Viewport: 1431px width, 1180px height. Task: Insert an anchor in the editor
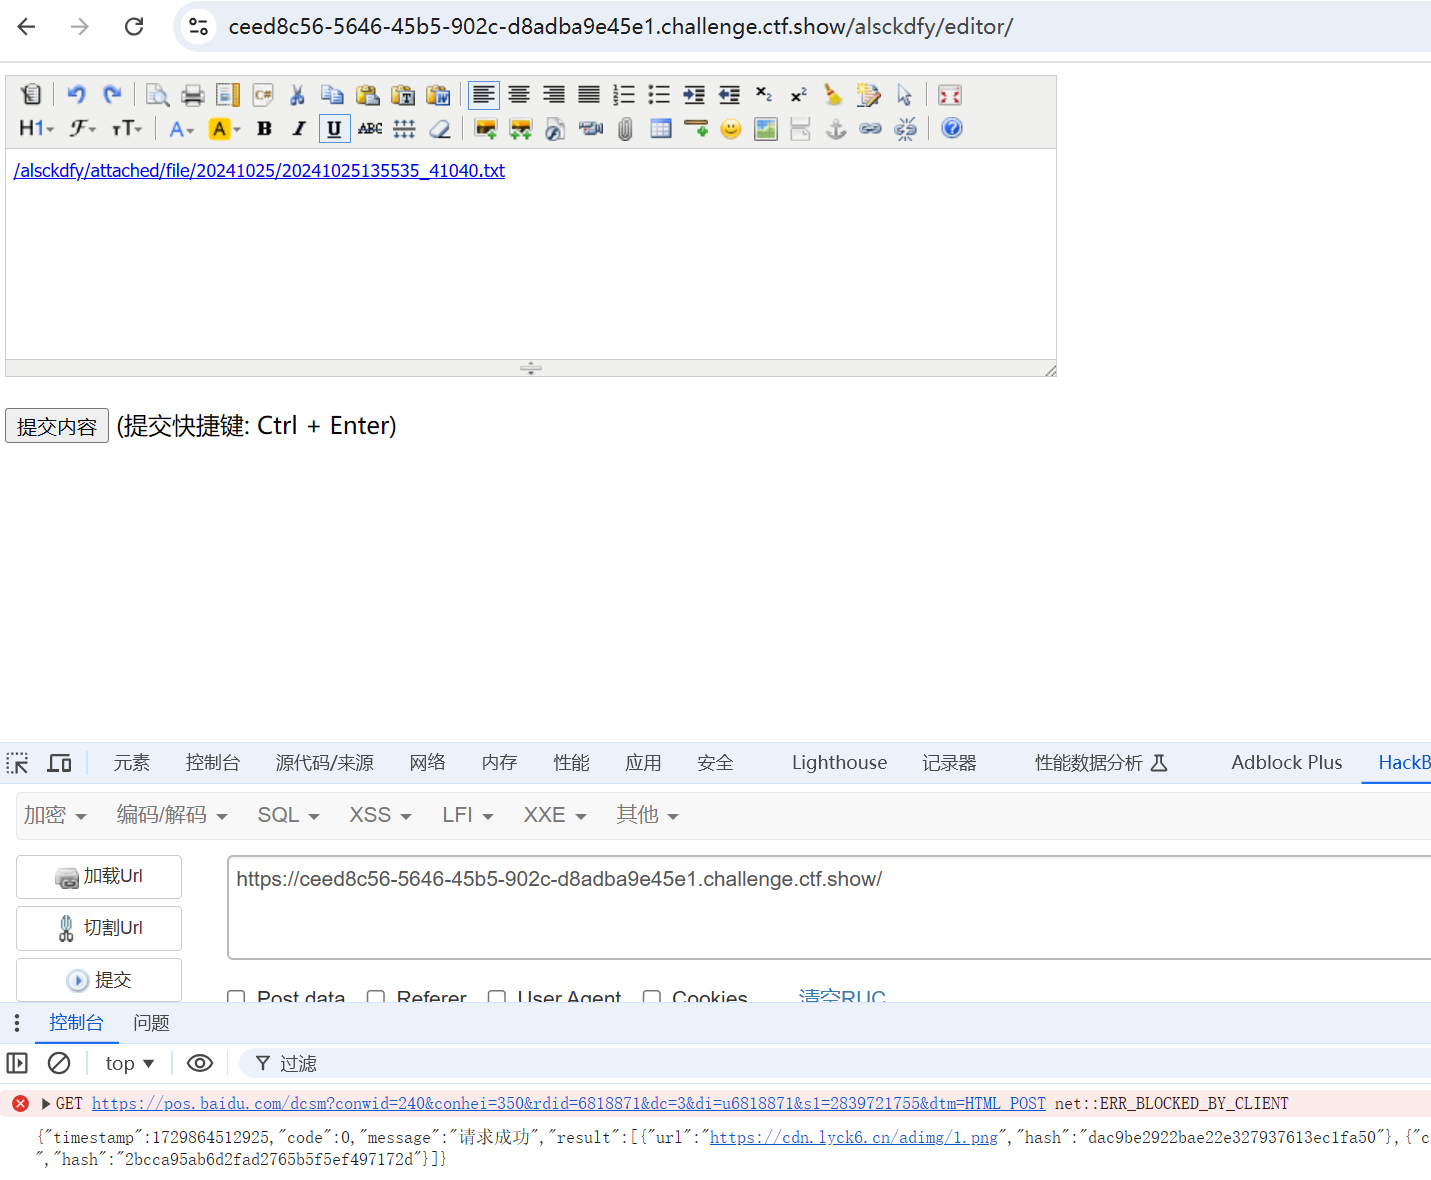(836, 128)
